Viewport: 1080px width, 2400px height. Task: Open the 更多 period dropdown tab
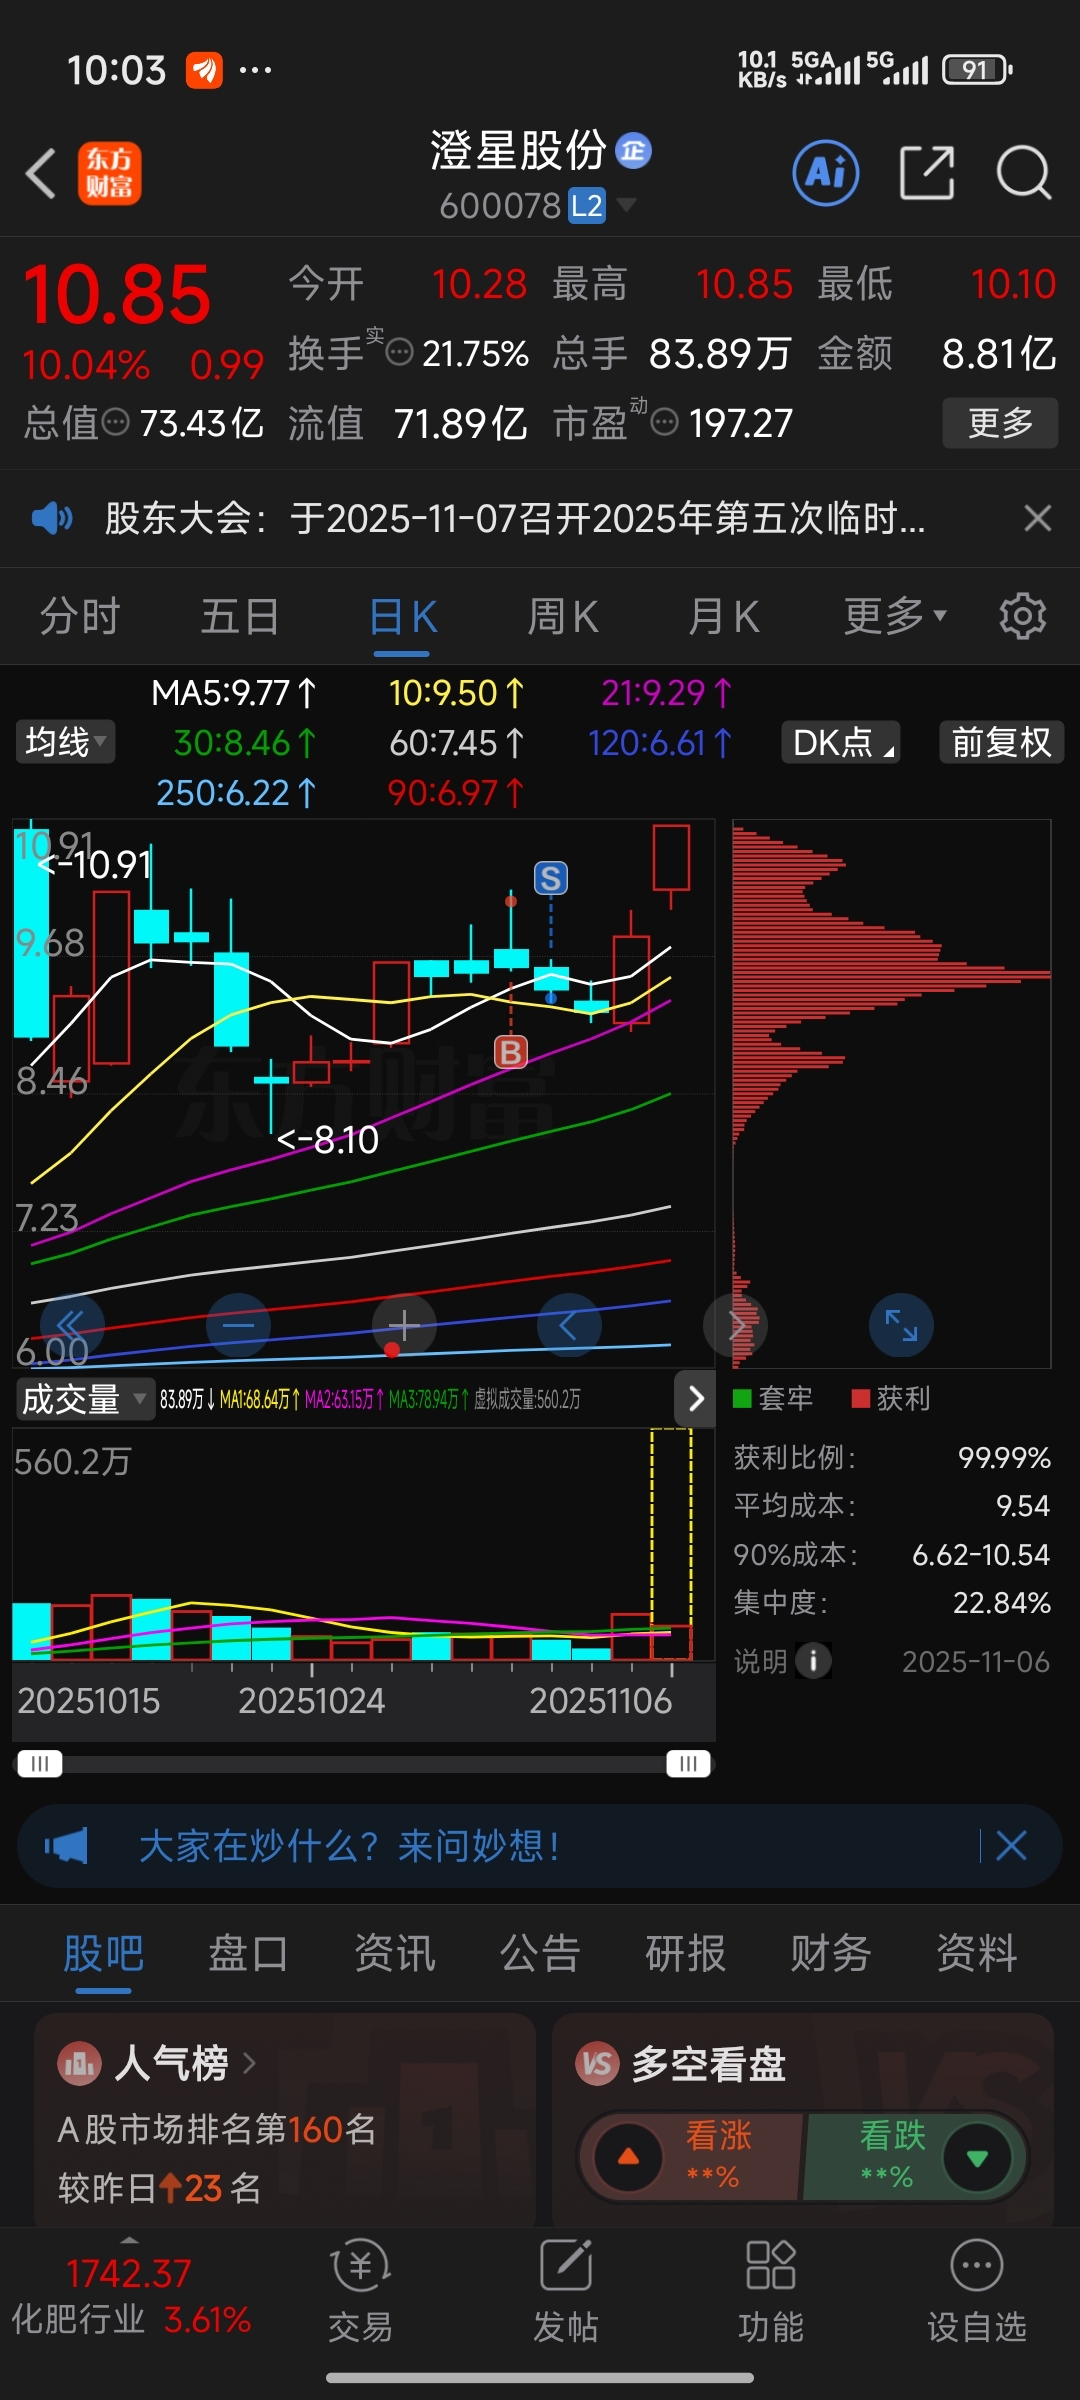pyautogui.click(x=894, y=616)
